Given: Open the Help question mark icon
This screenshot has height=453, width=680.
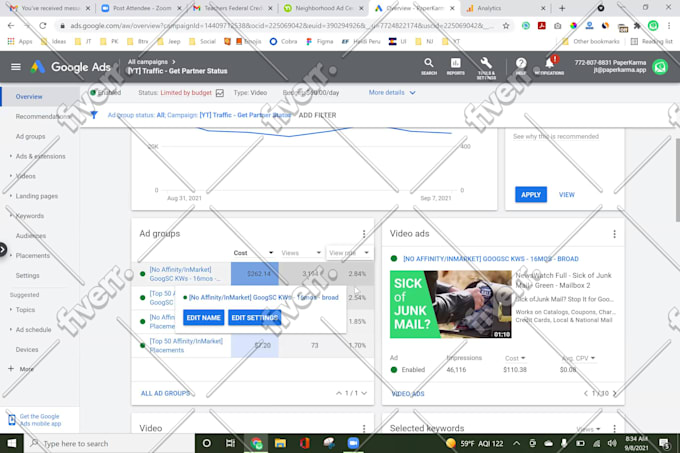Looking at the screenshot, I should [x=521, y=67].
